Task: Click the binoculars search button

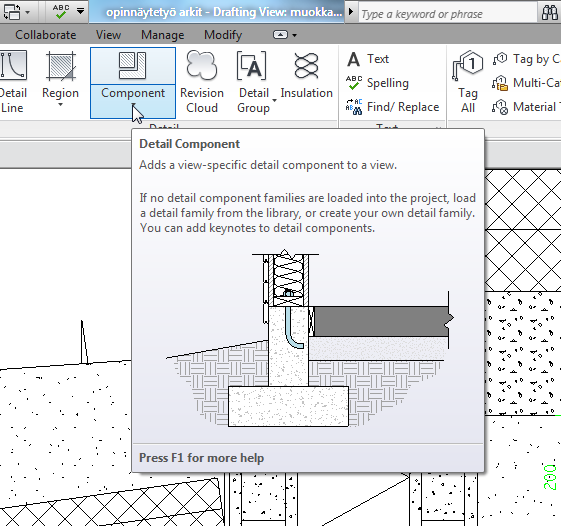Action: 549,13
